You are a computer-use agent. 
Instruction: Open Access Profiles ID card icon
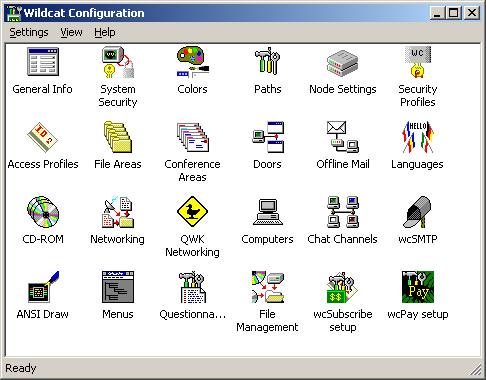(x=43, y=137)
